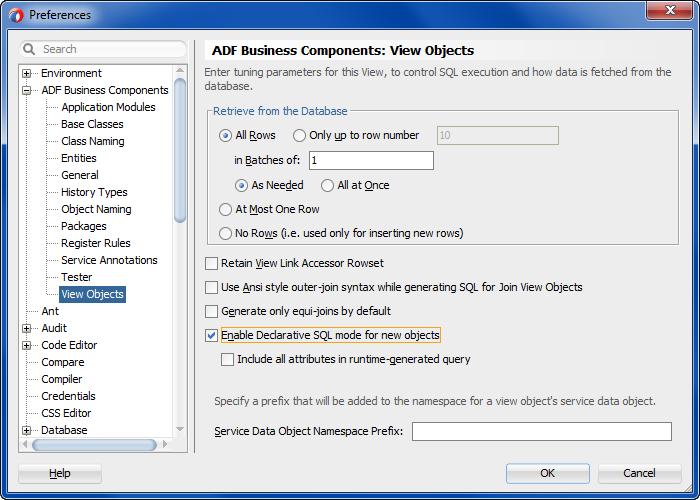Select History Types tree item
Viewport: 700px width, 500px height.
coord(94,192)
